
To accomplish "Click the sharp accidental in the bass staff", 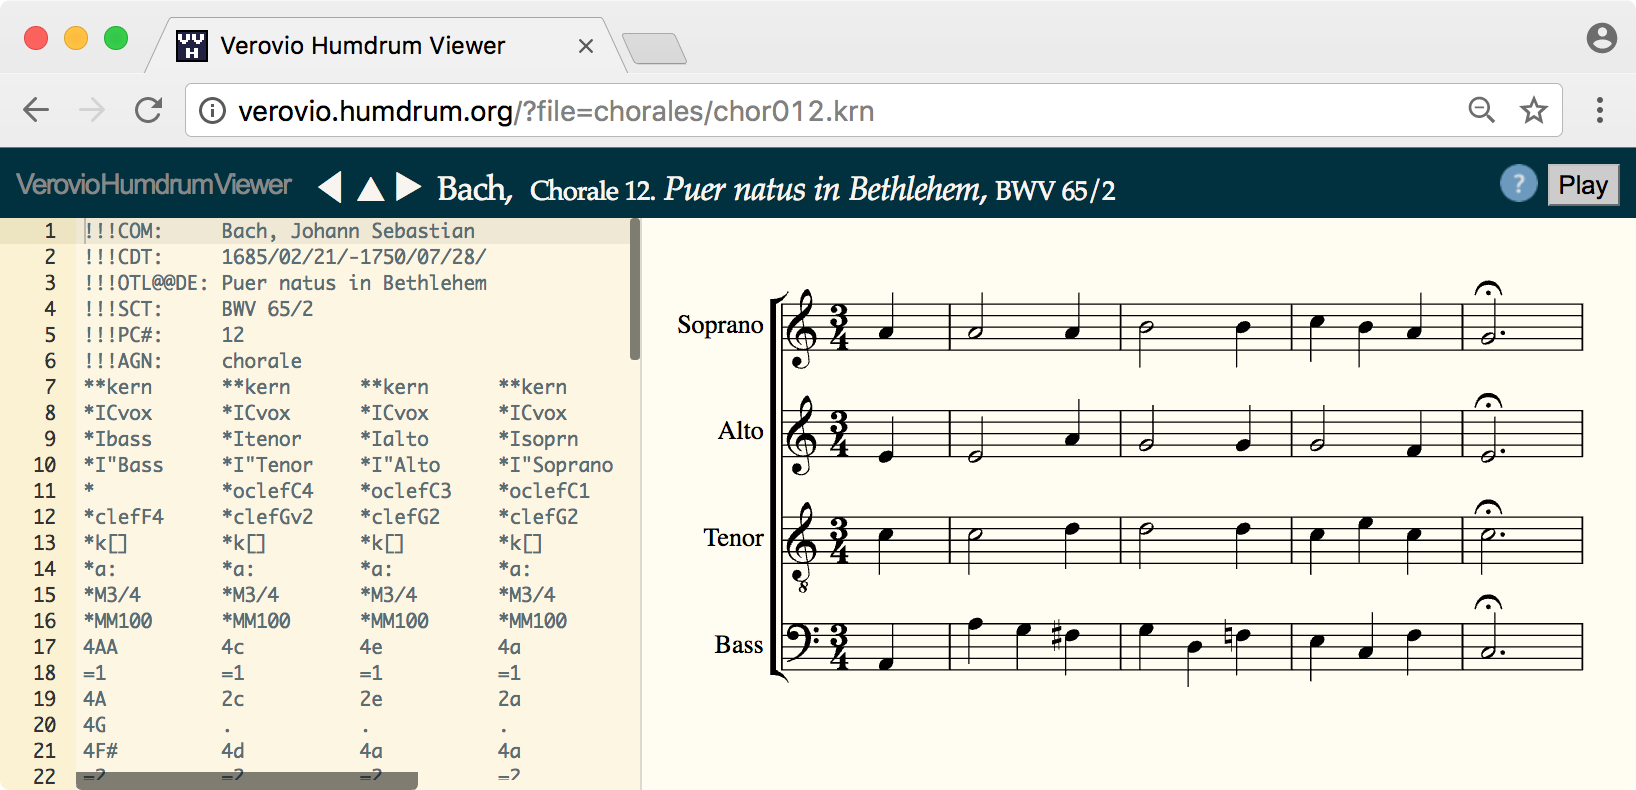I will tap(1056, 636).
